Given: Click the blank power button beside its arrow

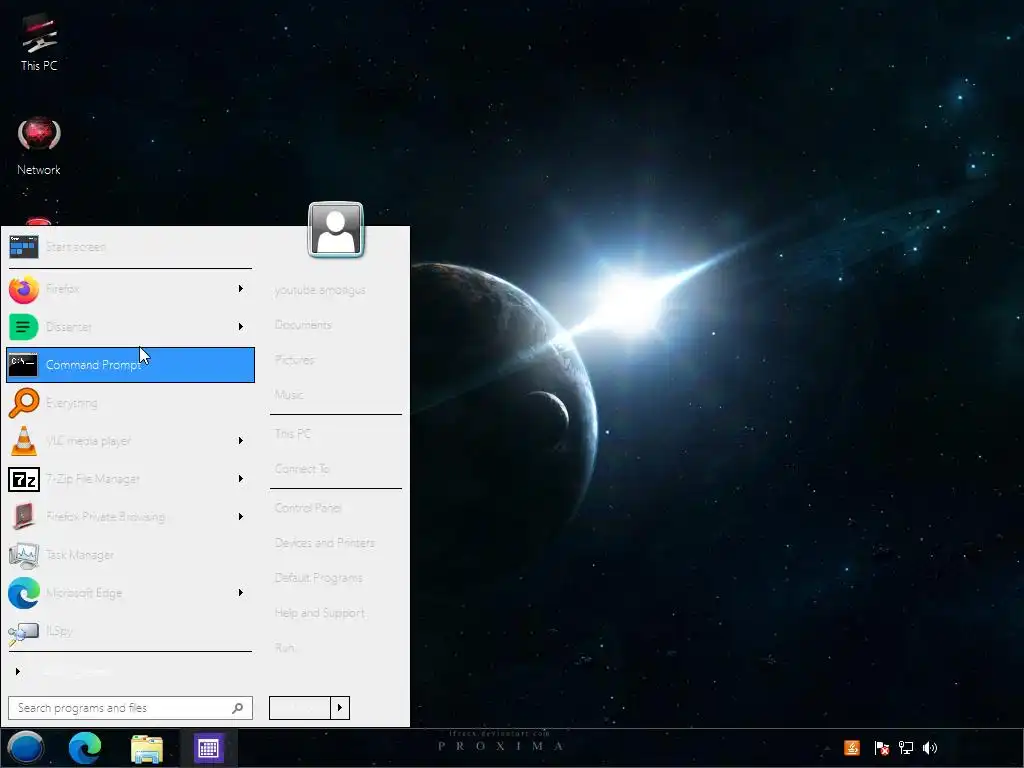Looking at the screenshot, I should pos(300,708).
